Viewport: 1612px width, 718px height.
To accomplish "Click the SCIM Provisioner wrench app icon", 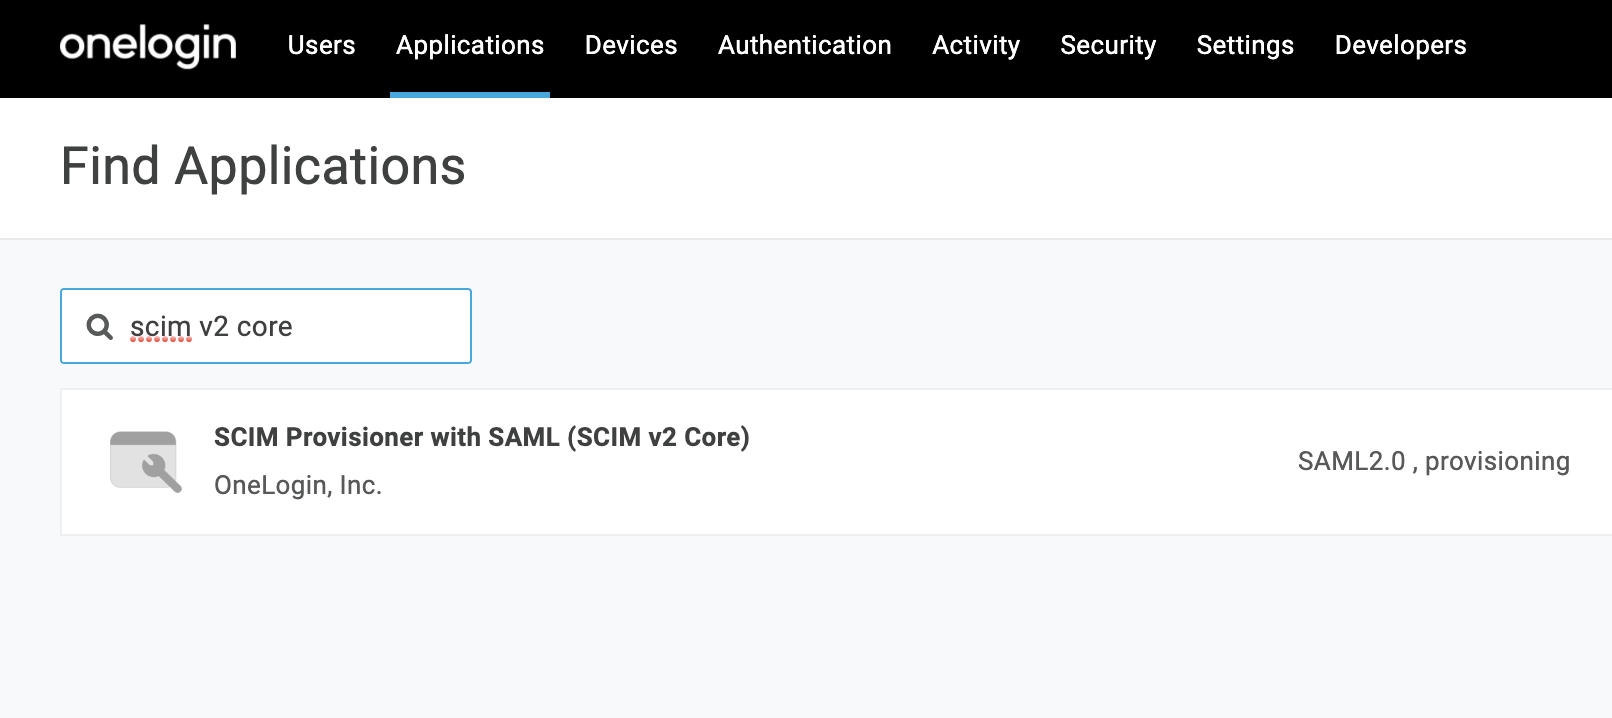I will coord(146,461).
